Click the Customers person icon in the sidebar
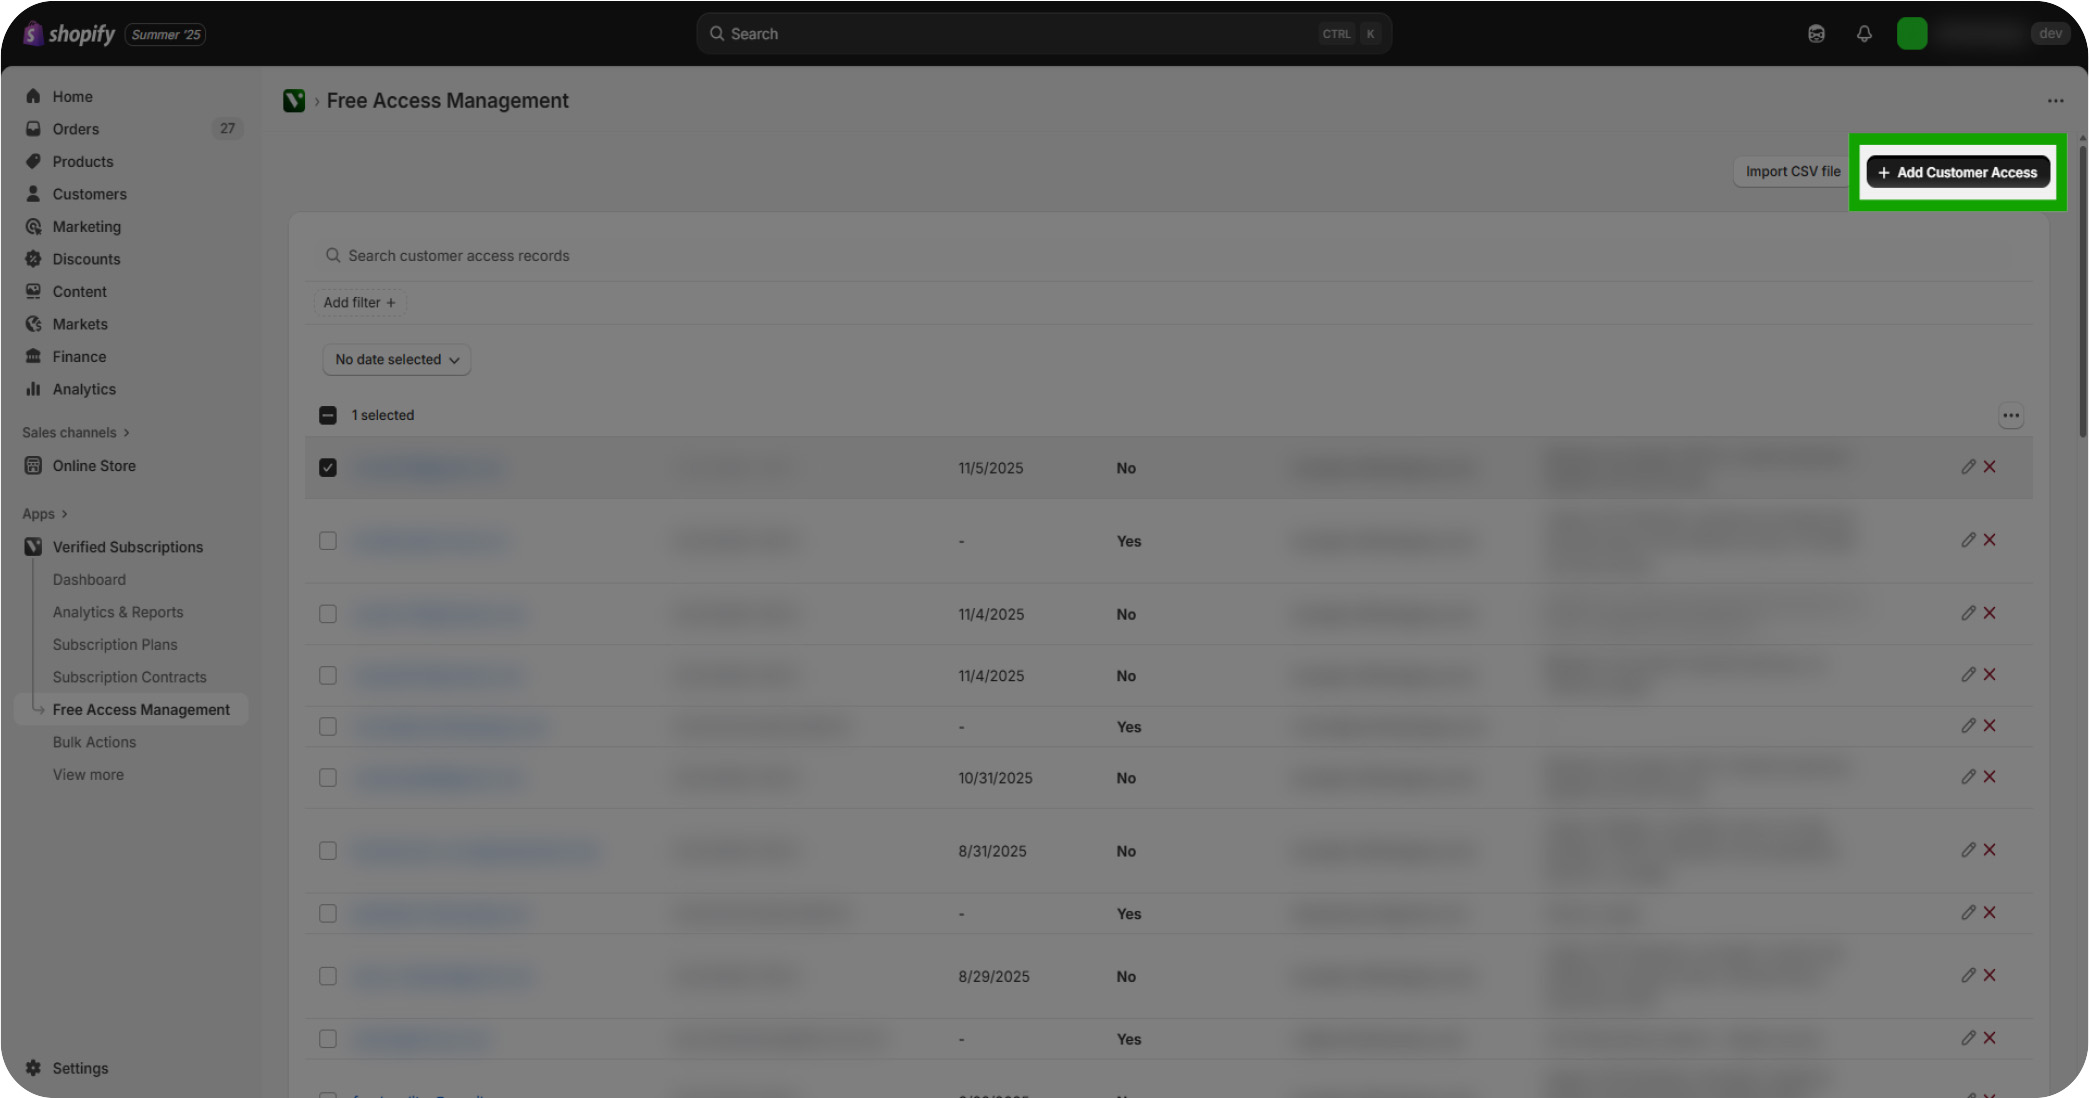Screen dimensions: 2089x1098 (33, 194)
